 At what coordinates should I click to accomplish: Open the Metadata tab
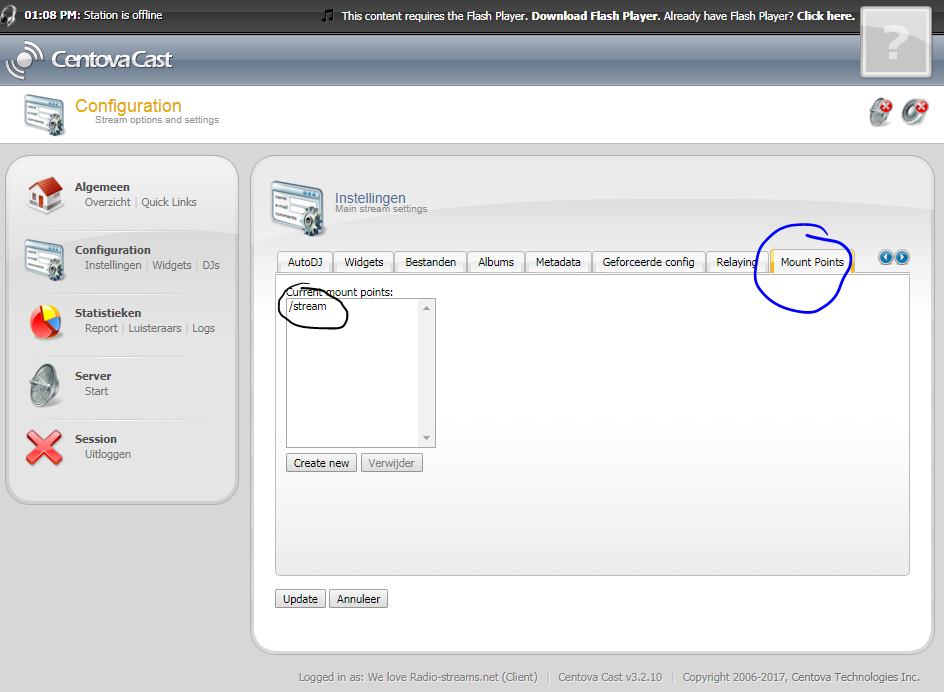[558, 262]
